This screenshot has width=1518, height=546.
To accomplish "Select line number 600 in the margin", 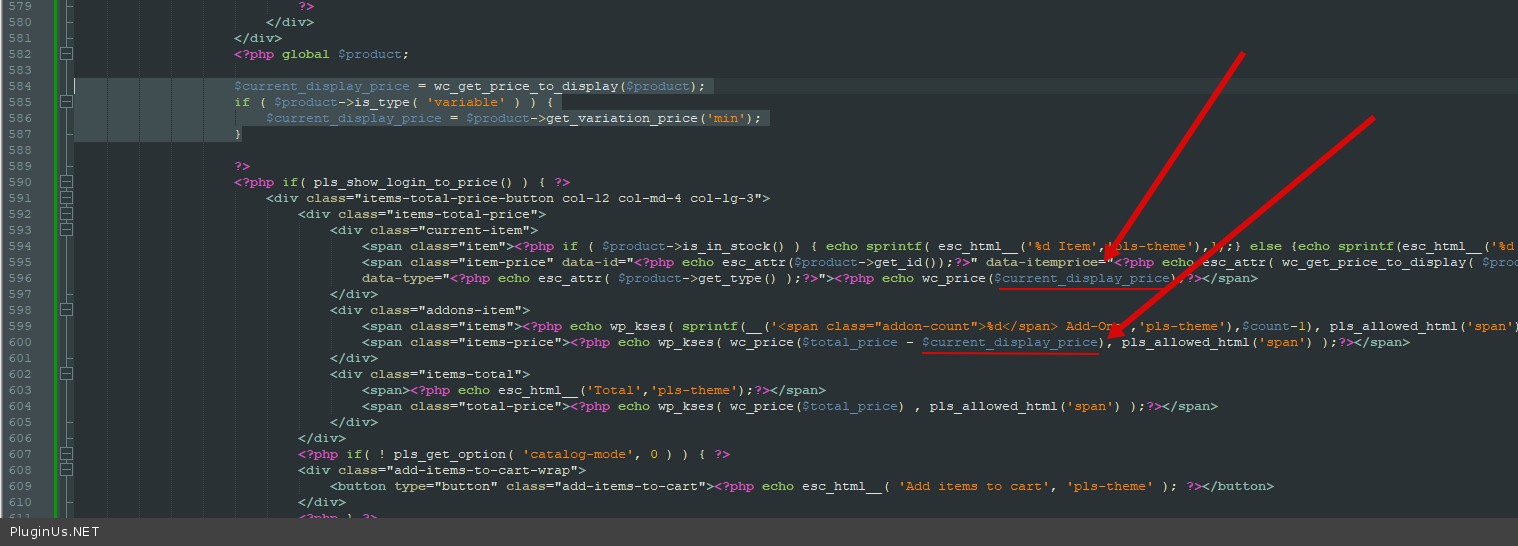I will point(19,342).
